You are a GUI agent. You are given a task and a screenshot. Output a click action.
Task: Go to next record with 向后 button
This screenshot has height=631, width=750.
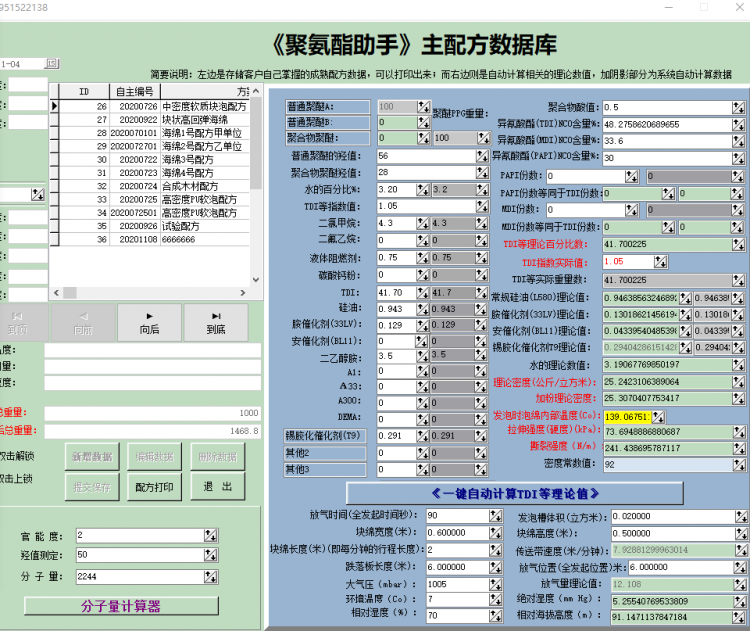150,321
